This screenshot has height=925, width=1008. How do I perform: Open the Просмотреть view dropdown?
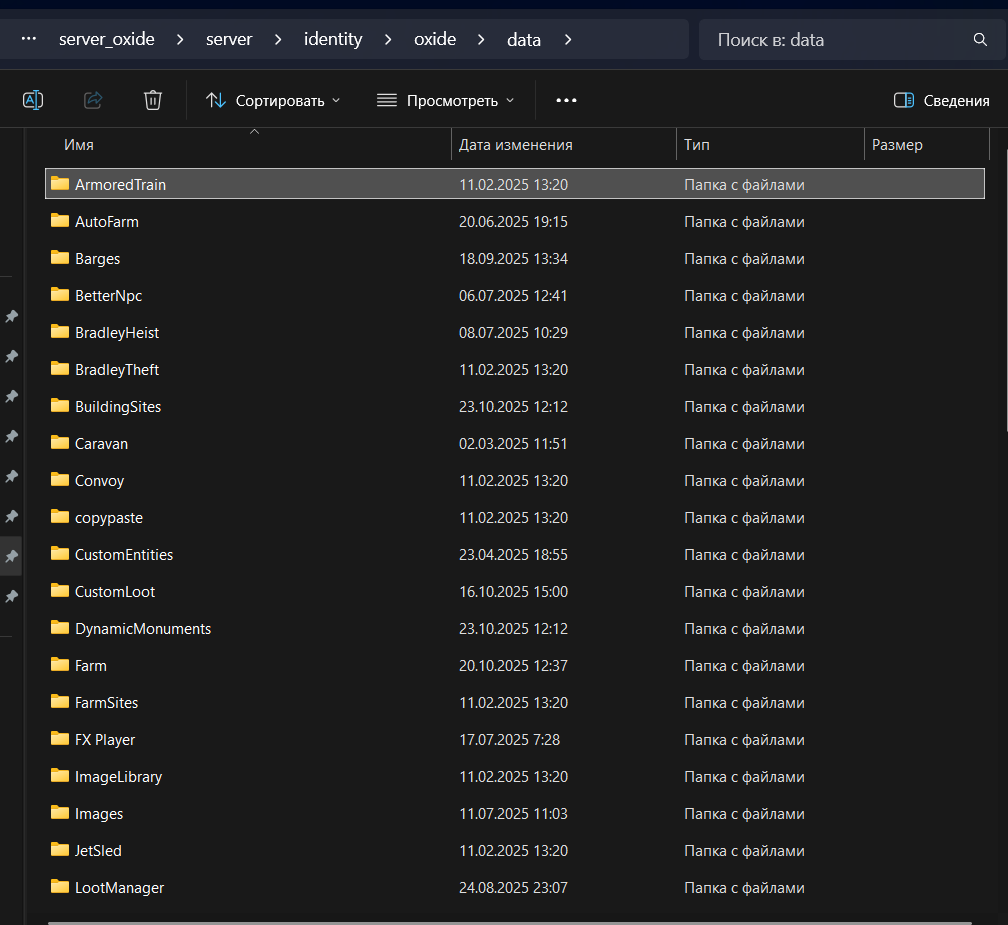[x=446, y=100]
